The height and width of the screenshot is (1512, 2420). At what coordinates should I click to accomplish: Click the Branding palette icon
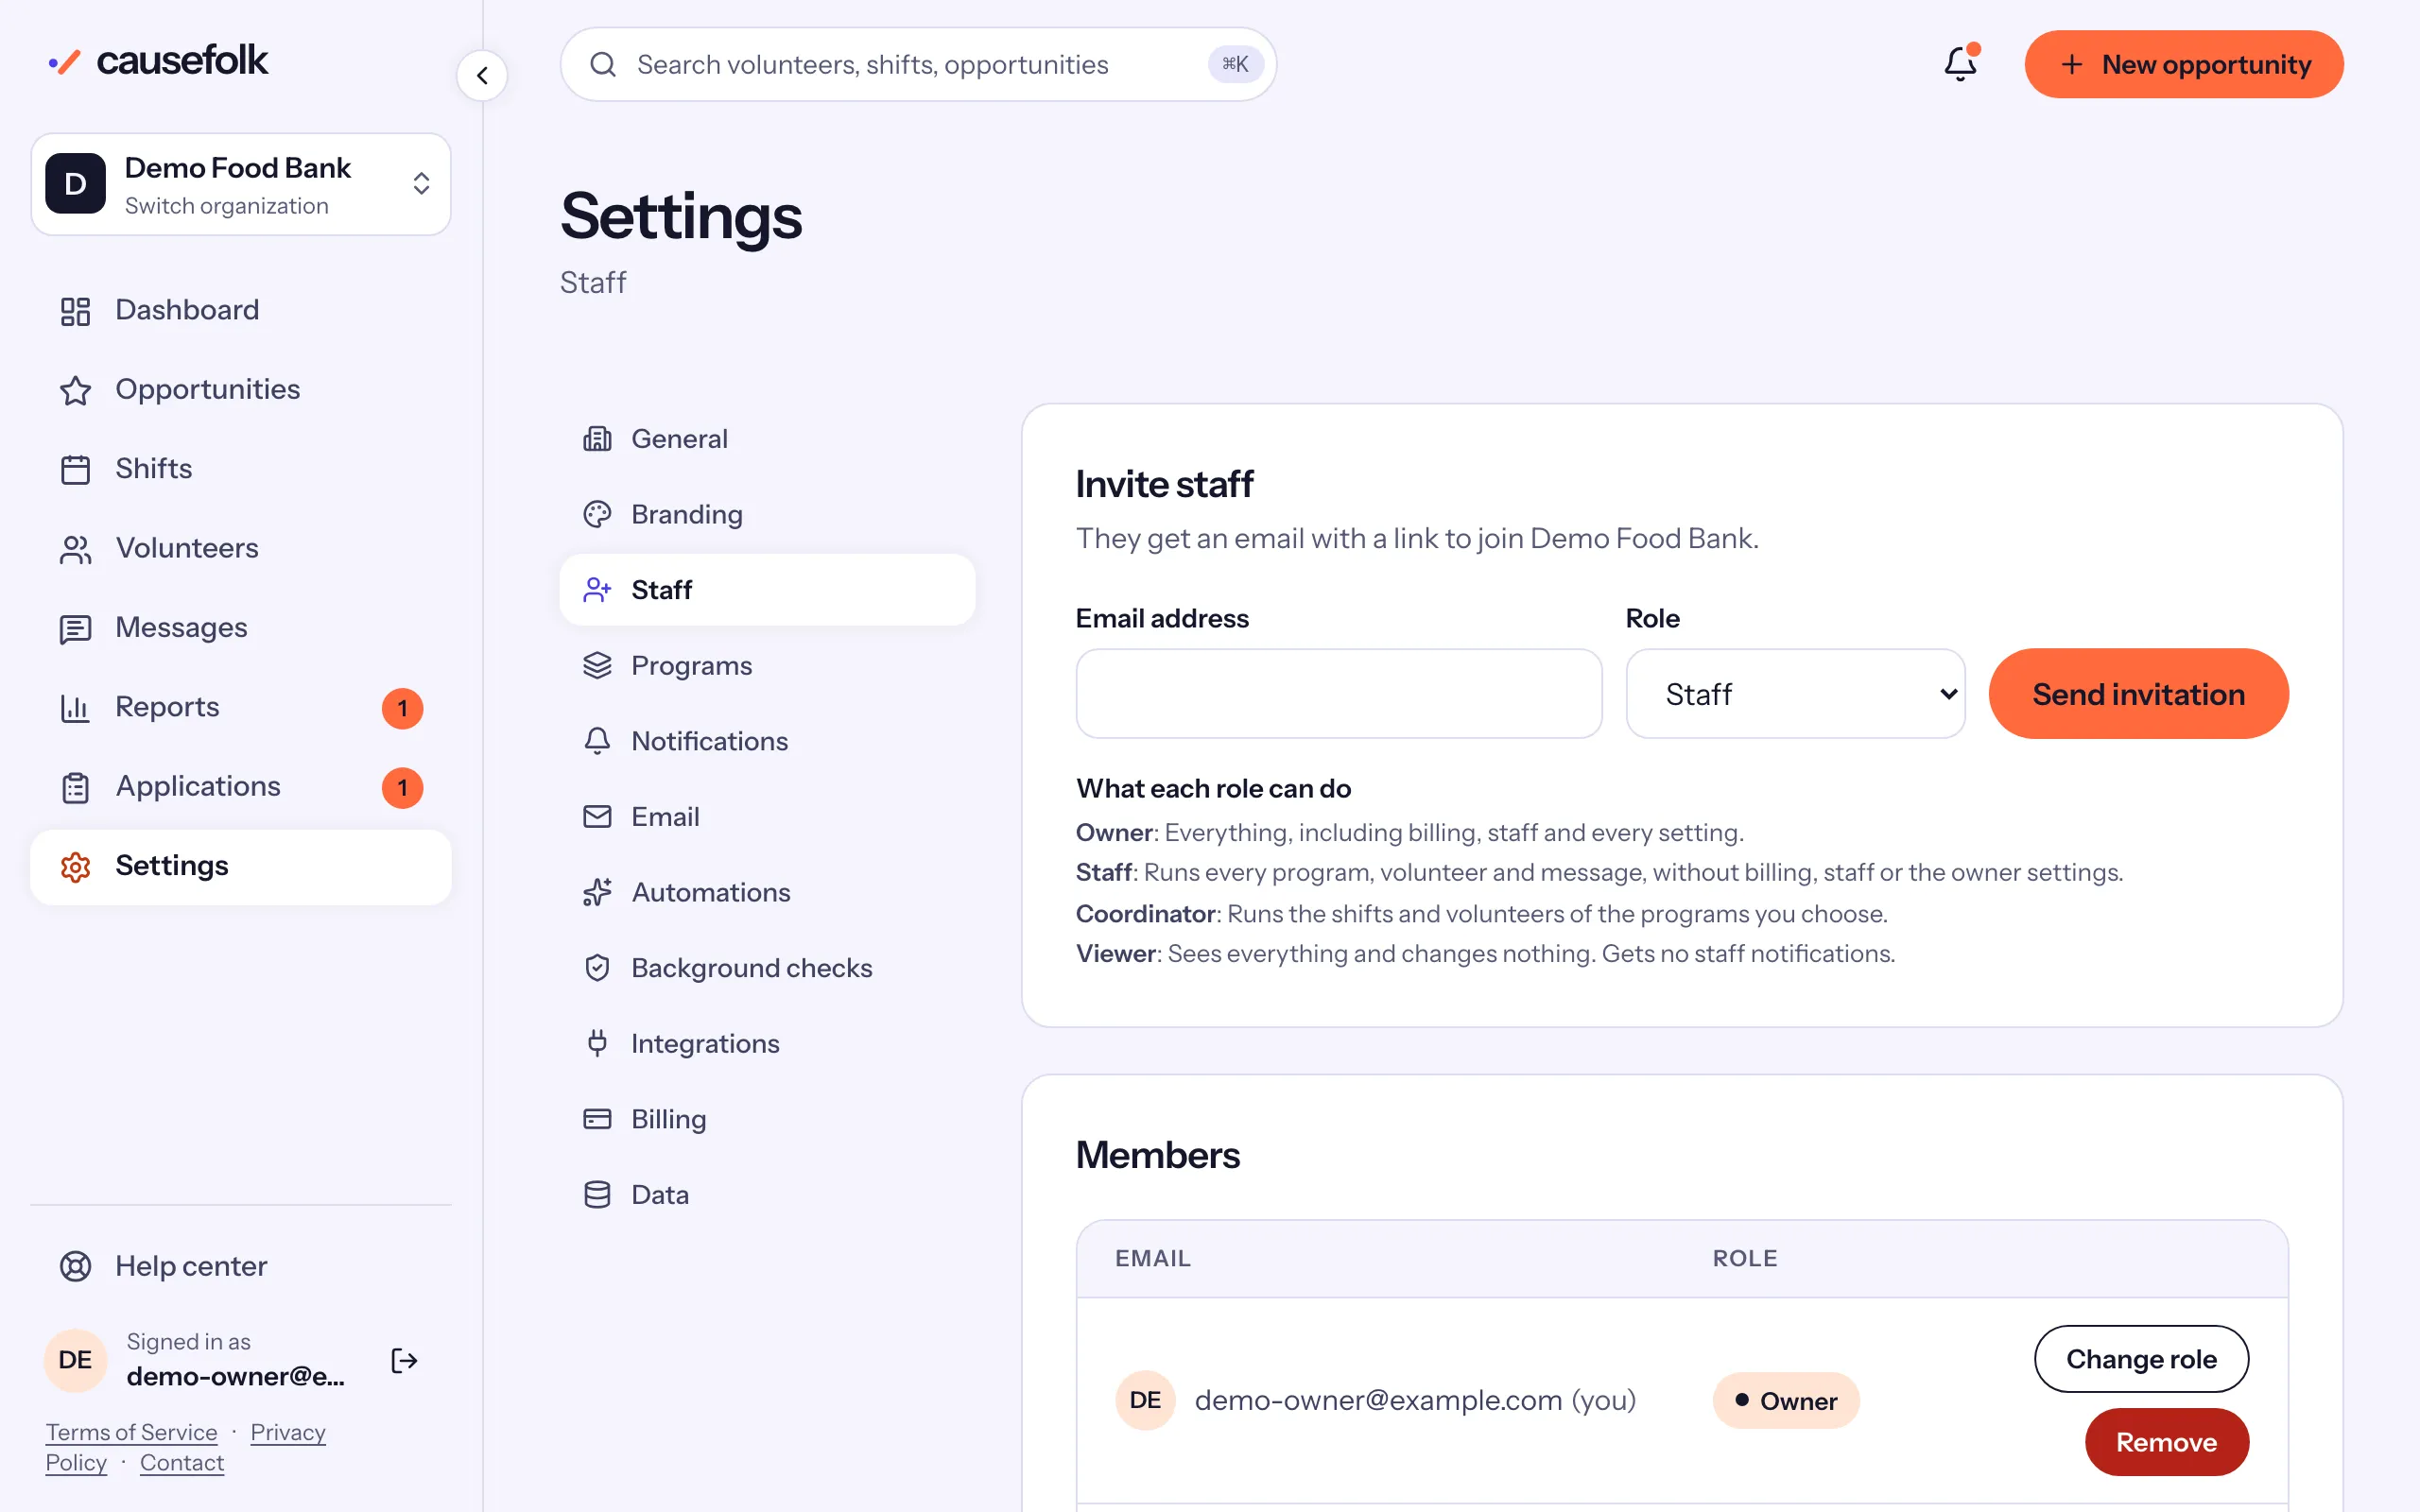point(597,514)
